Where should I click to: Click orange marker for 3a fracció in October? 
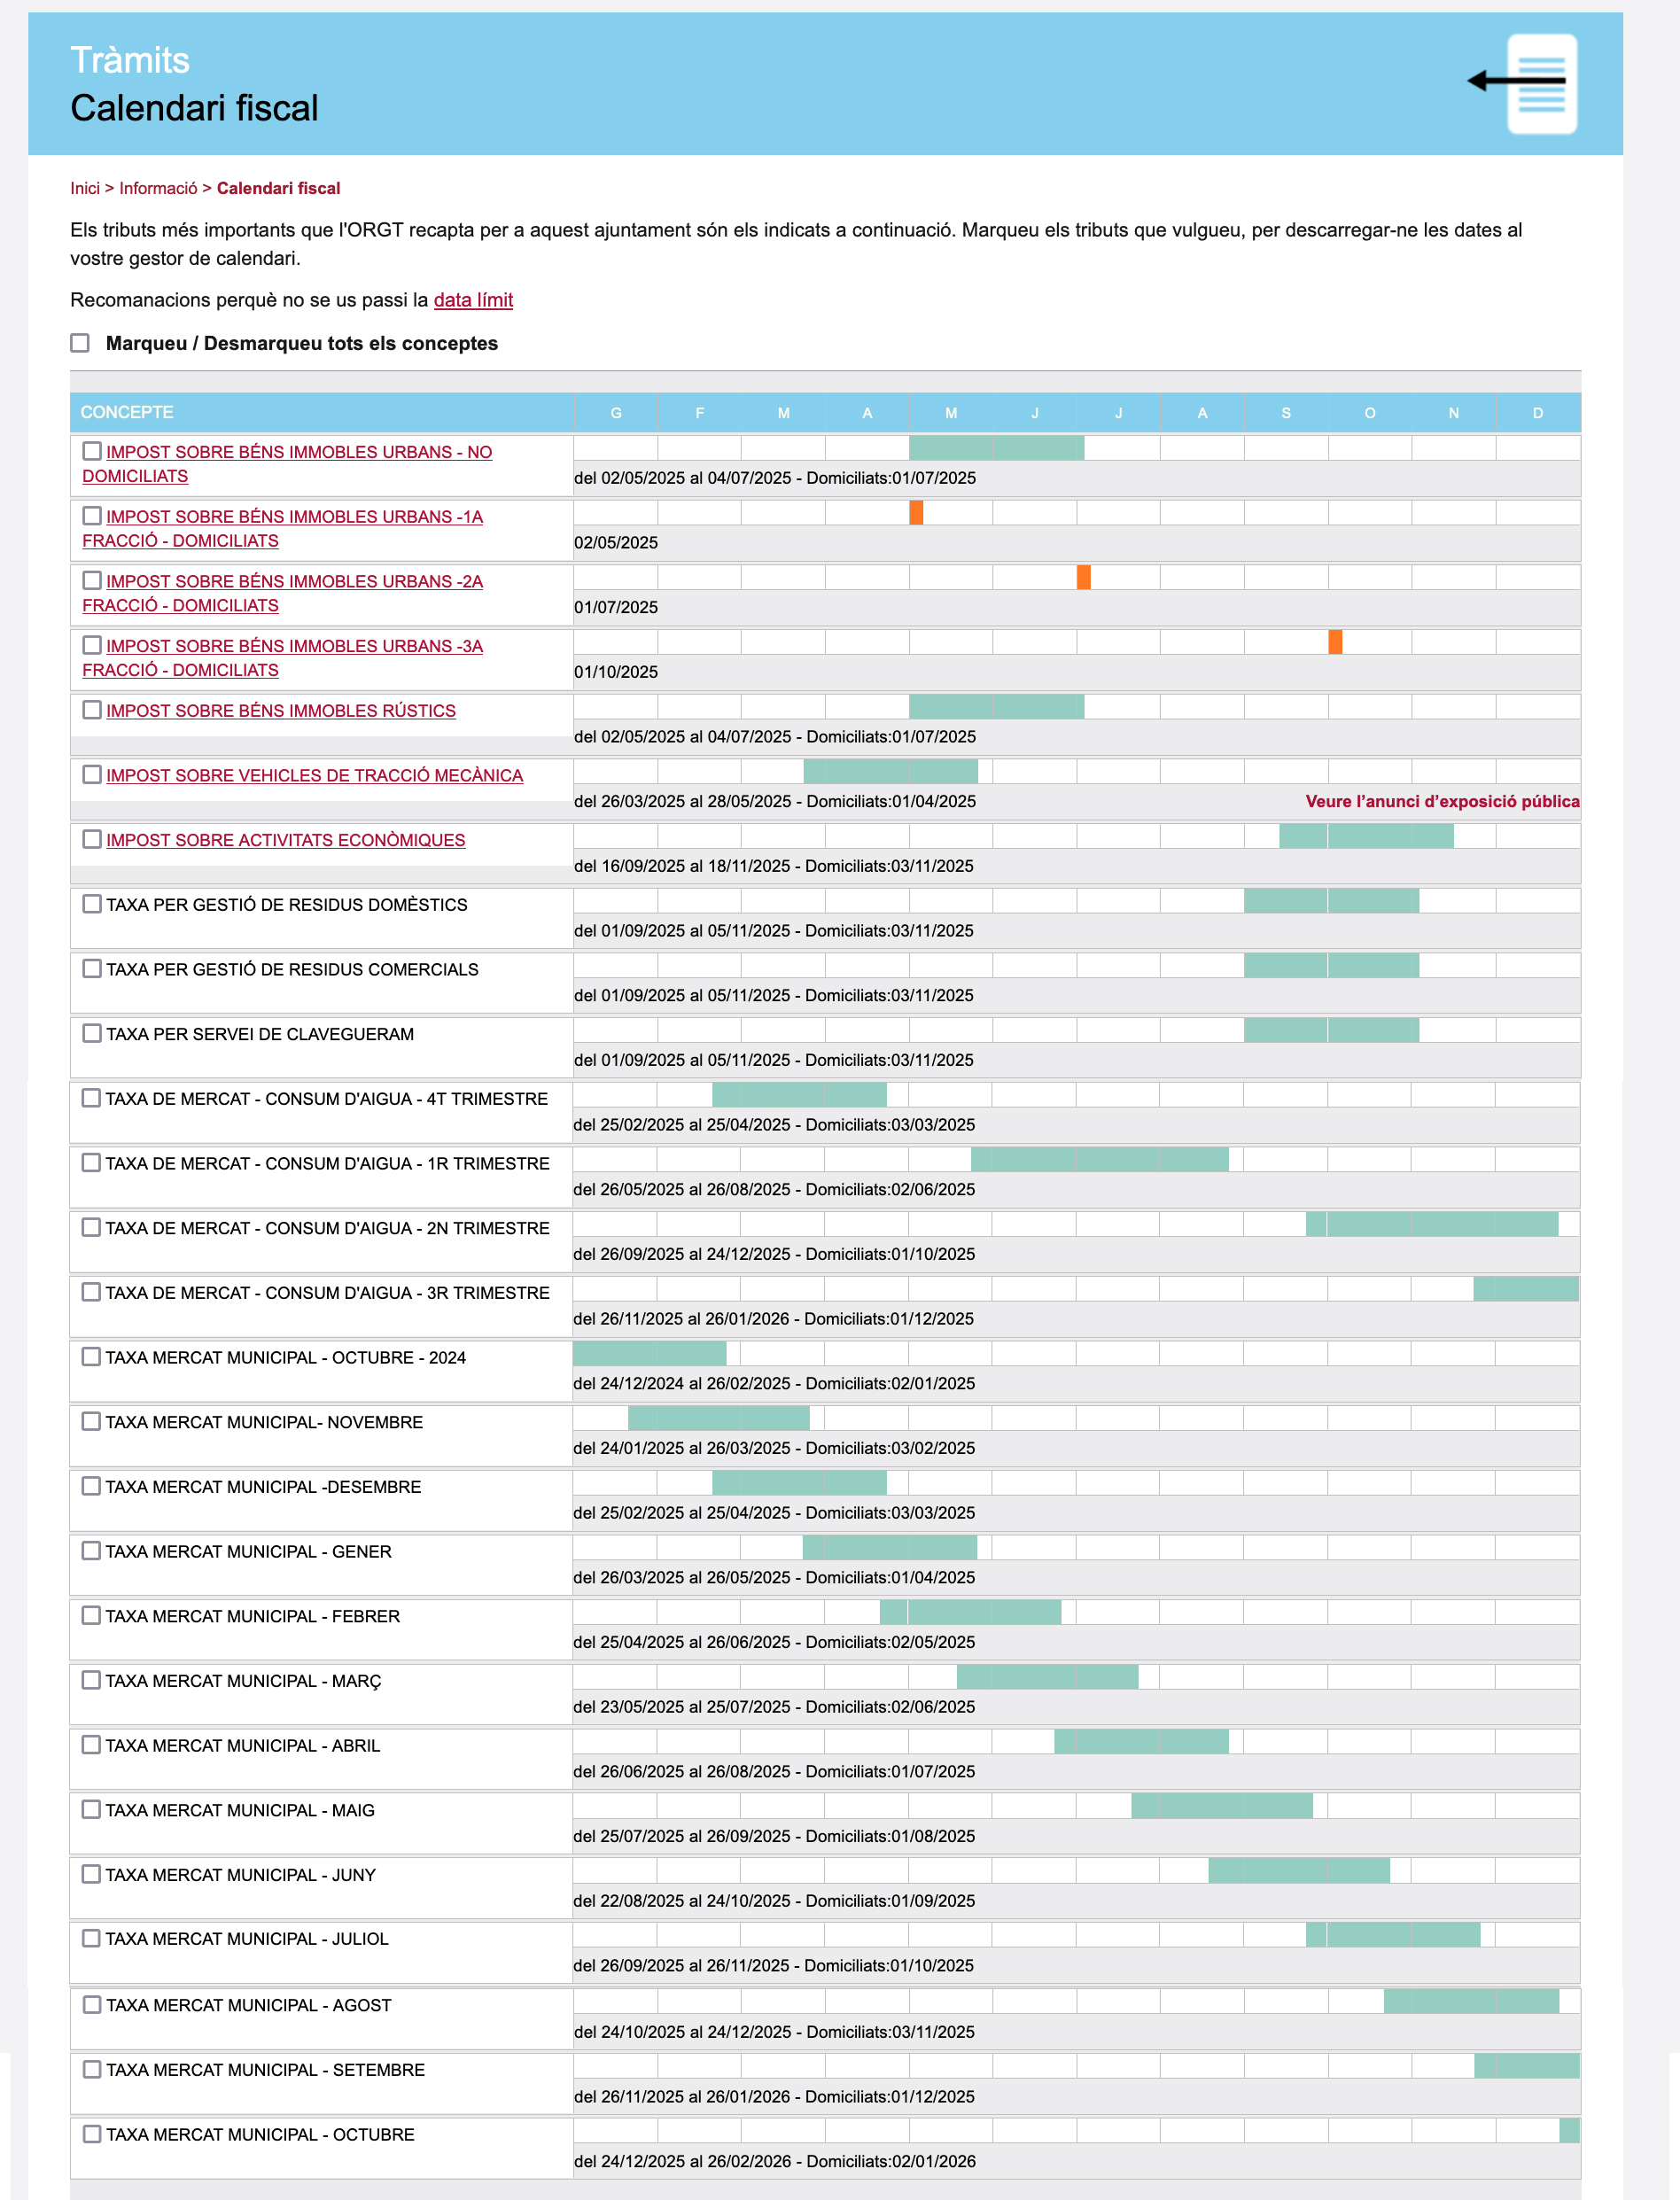1335,642
